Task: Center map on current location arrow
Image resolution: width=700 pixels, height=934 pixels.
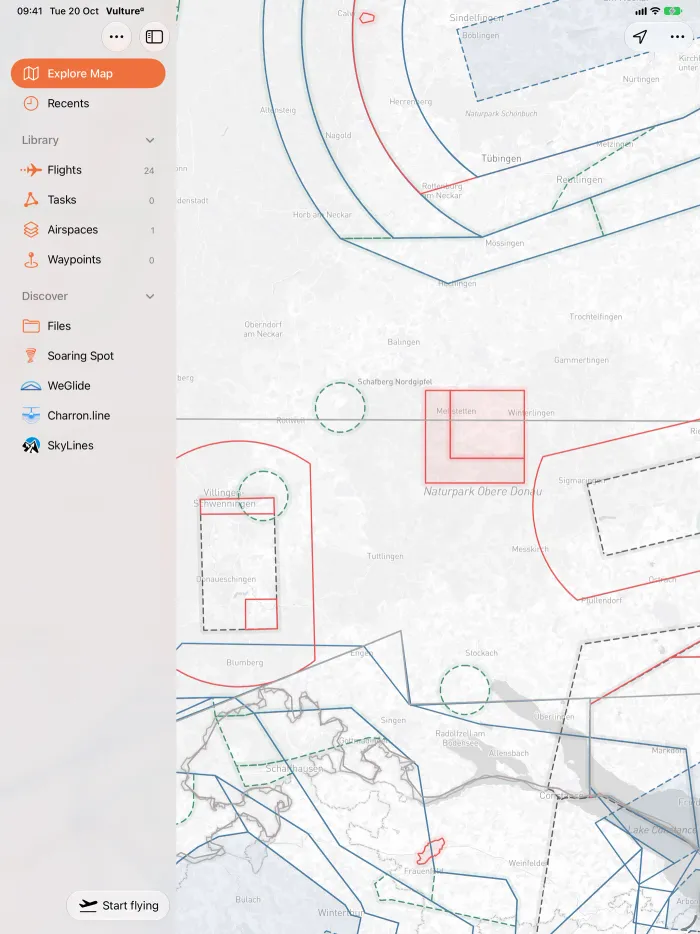Action: (640, 36)
